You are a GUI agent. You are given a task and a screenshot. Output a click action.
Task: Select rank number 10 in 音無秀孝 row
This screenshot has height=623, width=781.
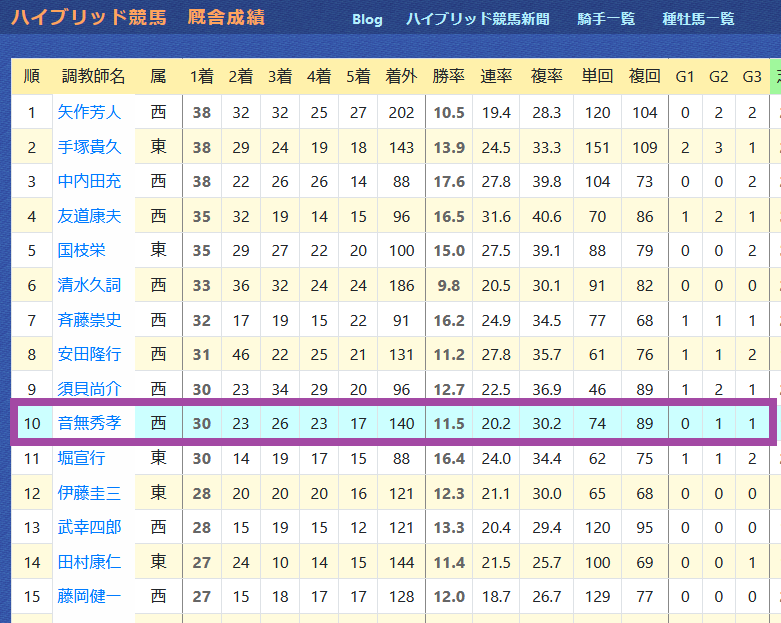(x=32, y=424)
